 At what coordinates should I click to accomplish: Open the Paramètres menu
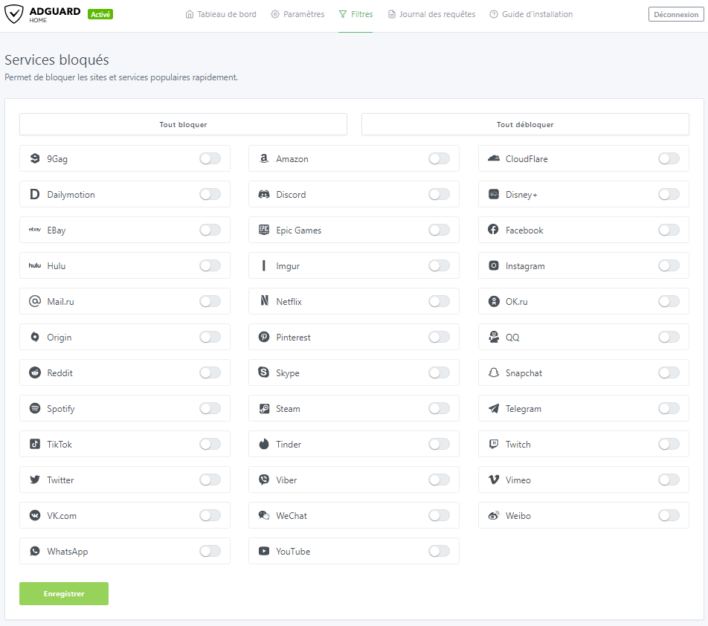pyautogui.click(x=297, y=15)
